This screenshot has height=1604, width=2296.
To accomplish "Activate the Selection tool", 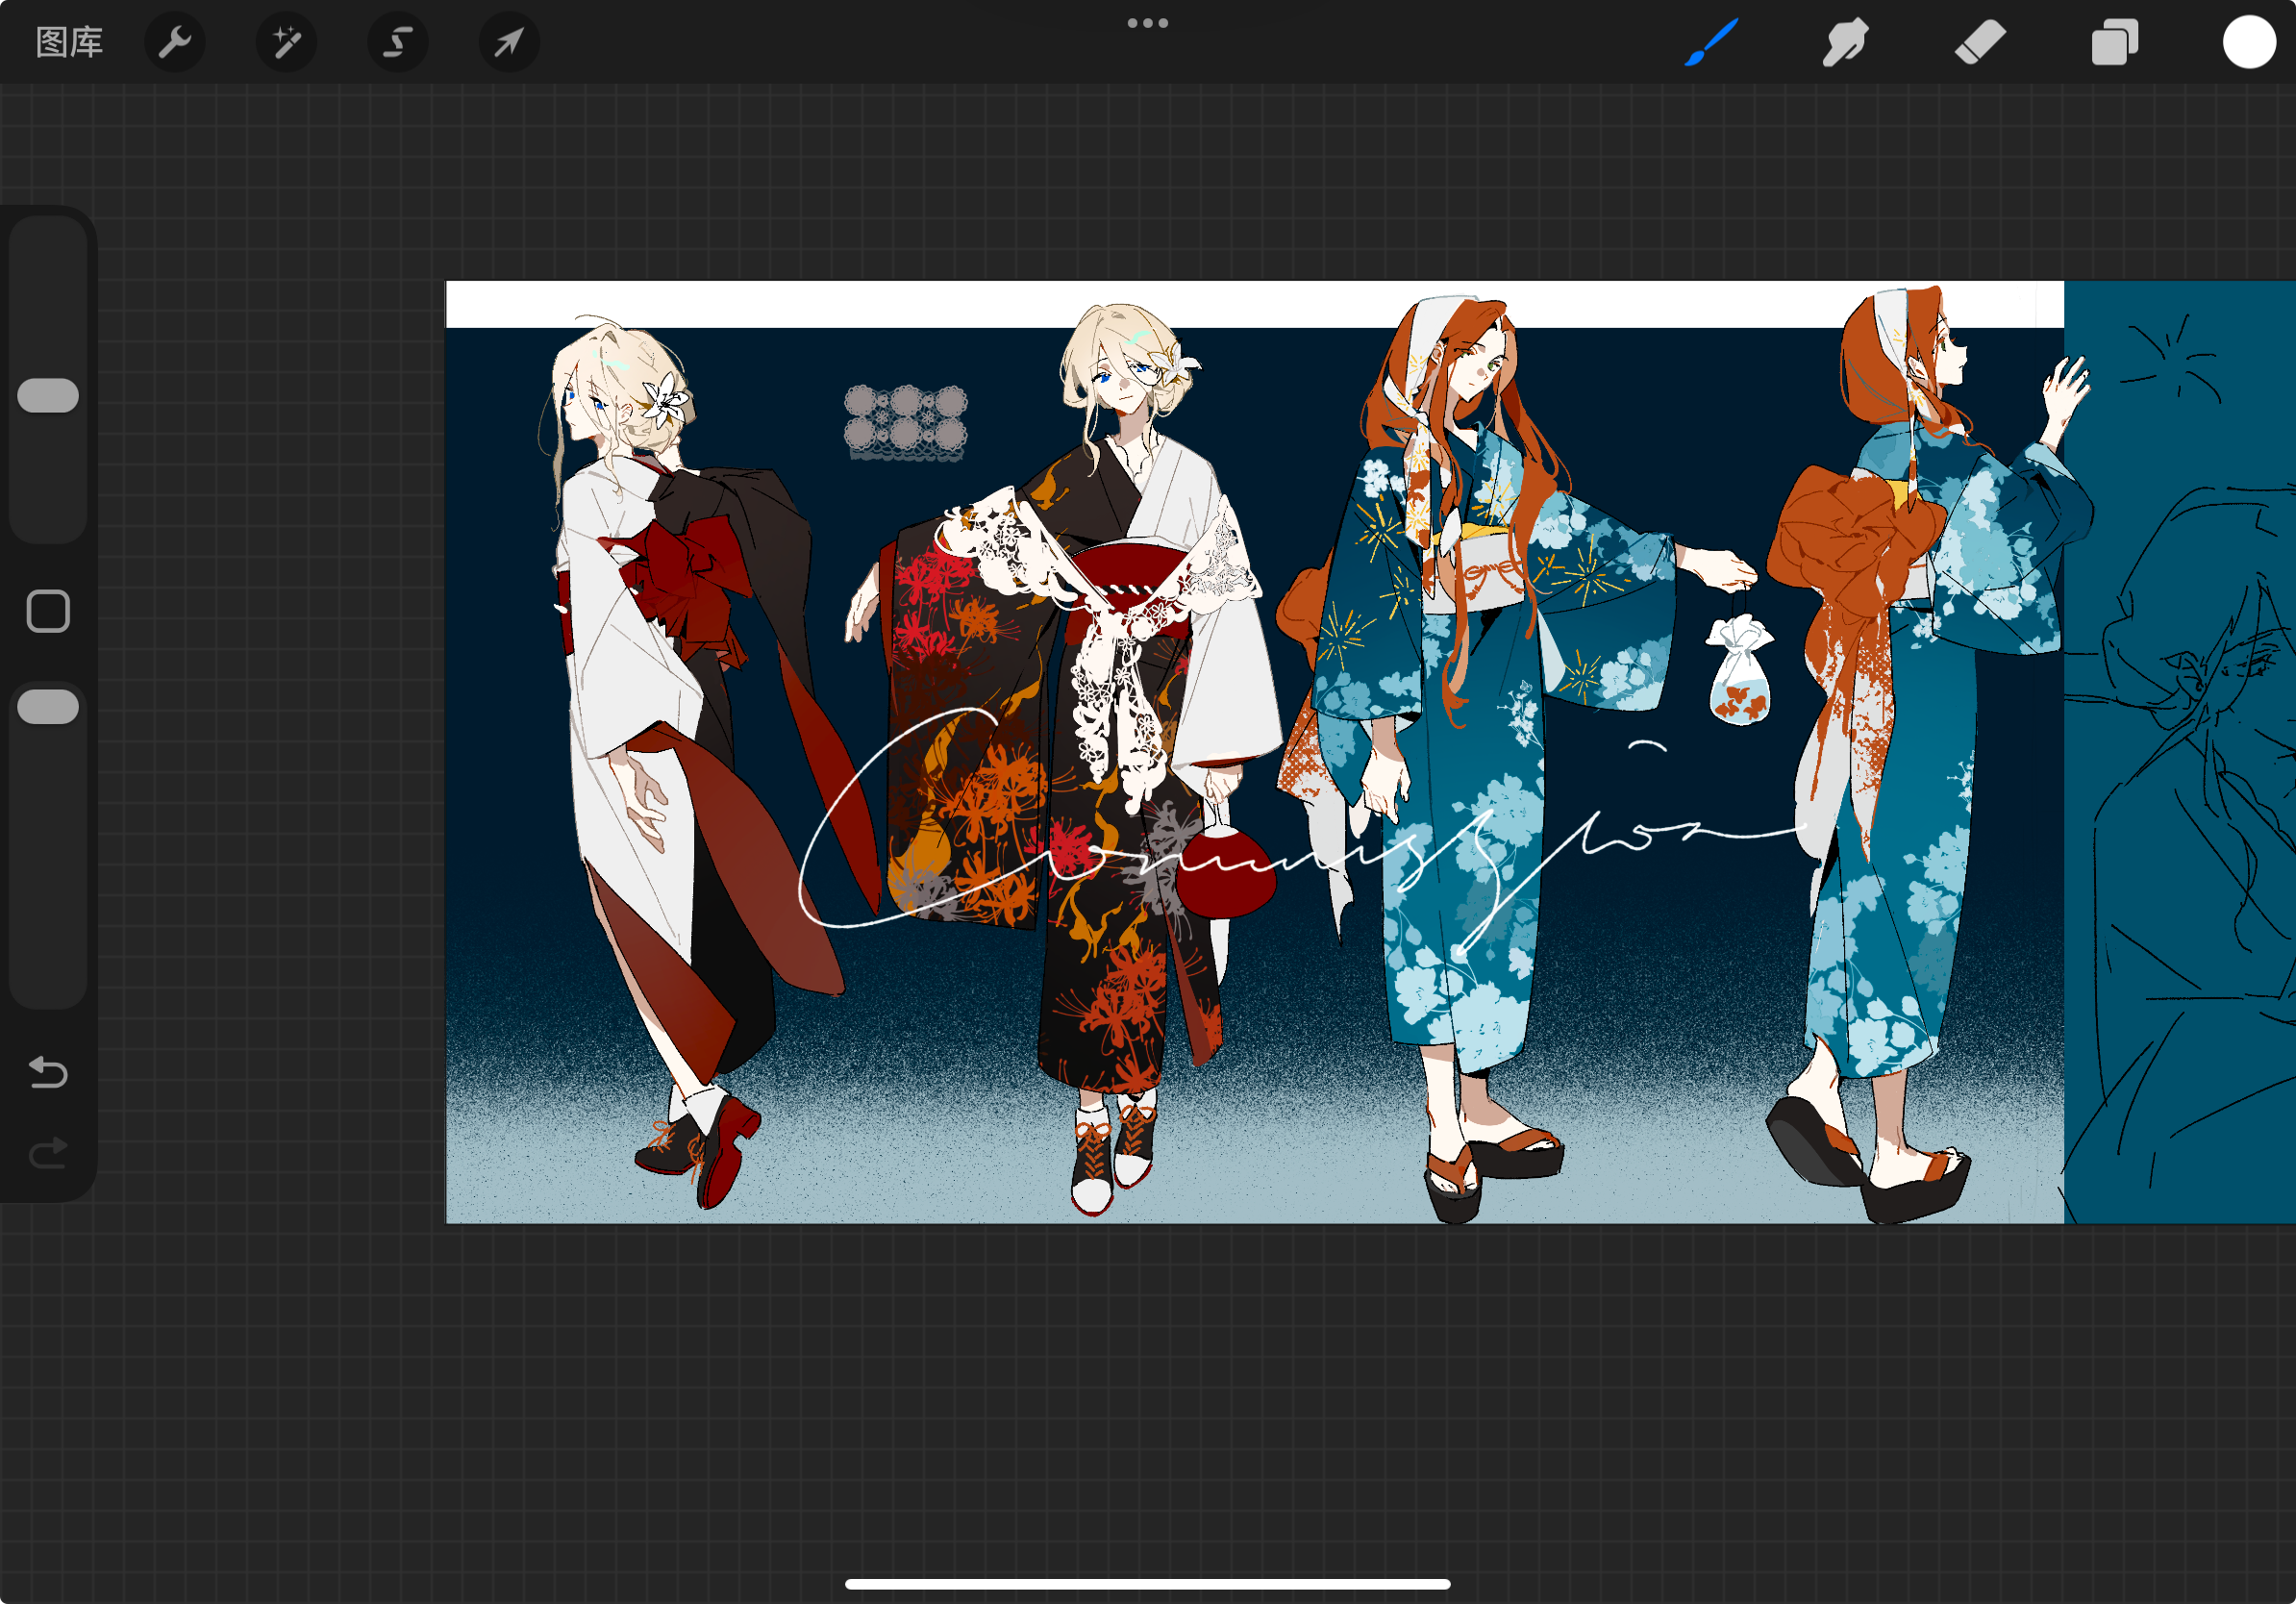I will tap(398, 42).
